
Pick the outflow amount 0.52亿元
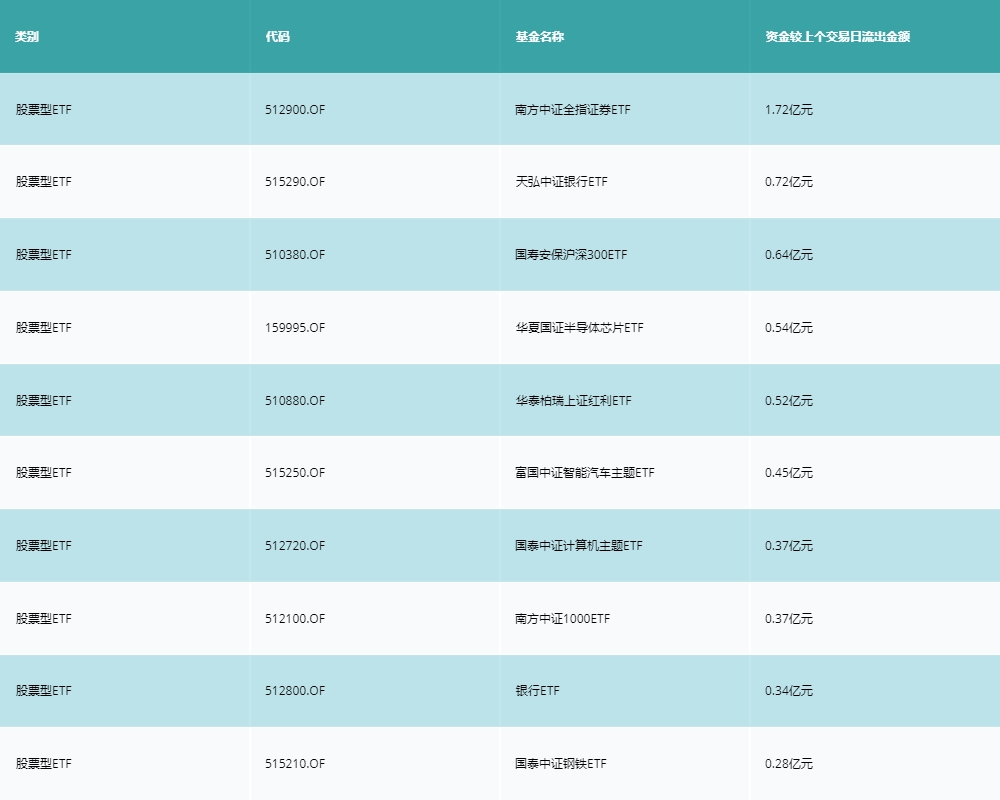tap(789, 401)
